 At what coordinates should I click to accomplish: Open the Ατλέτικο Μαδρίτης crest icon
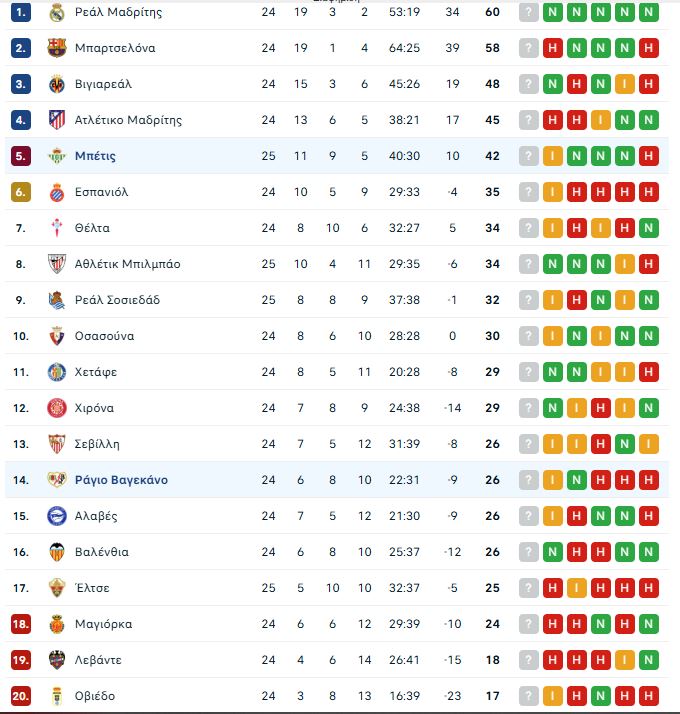(57, 120)
